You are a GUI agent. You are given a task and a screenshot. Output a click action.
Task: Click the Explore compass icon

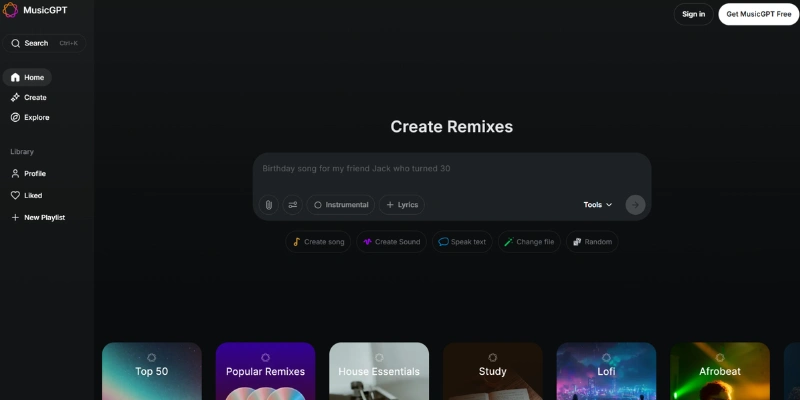(x=15, y=117)
